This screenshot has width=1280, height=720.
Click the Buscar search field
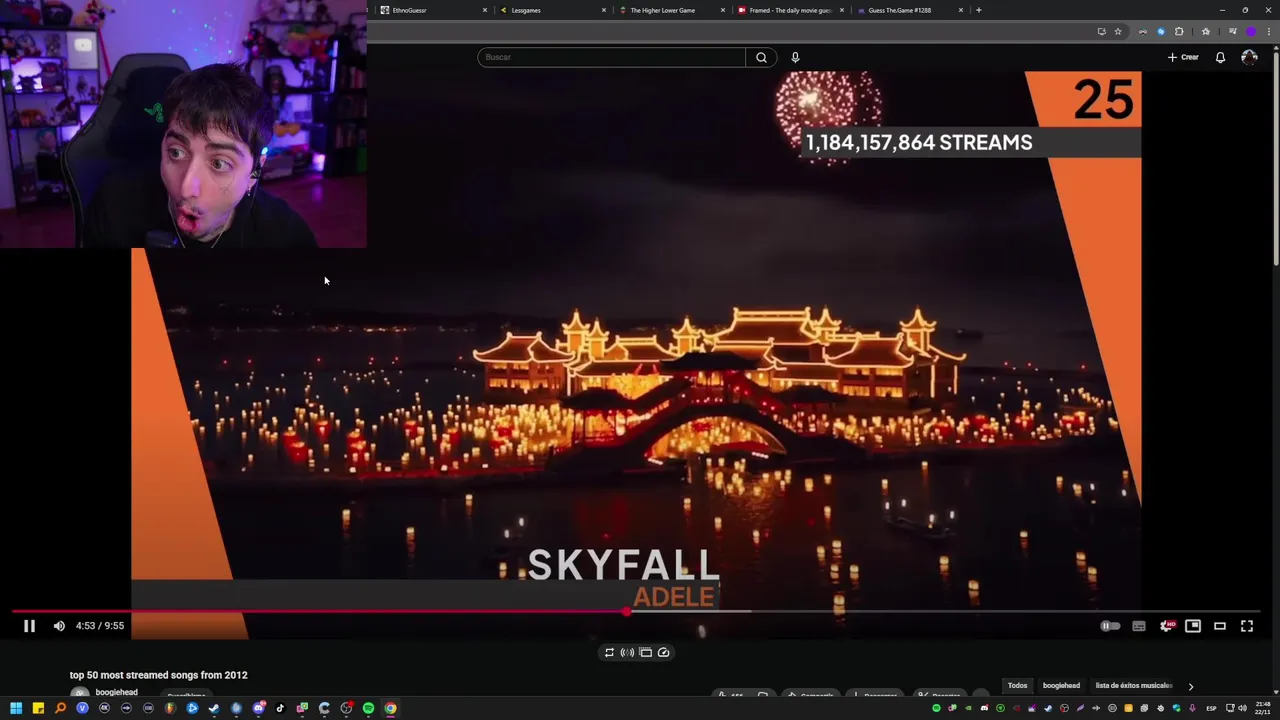[x=611, y=57]
